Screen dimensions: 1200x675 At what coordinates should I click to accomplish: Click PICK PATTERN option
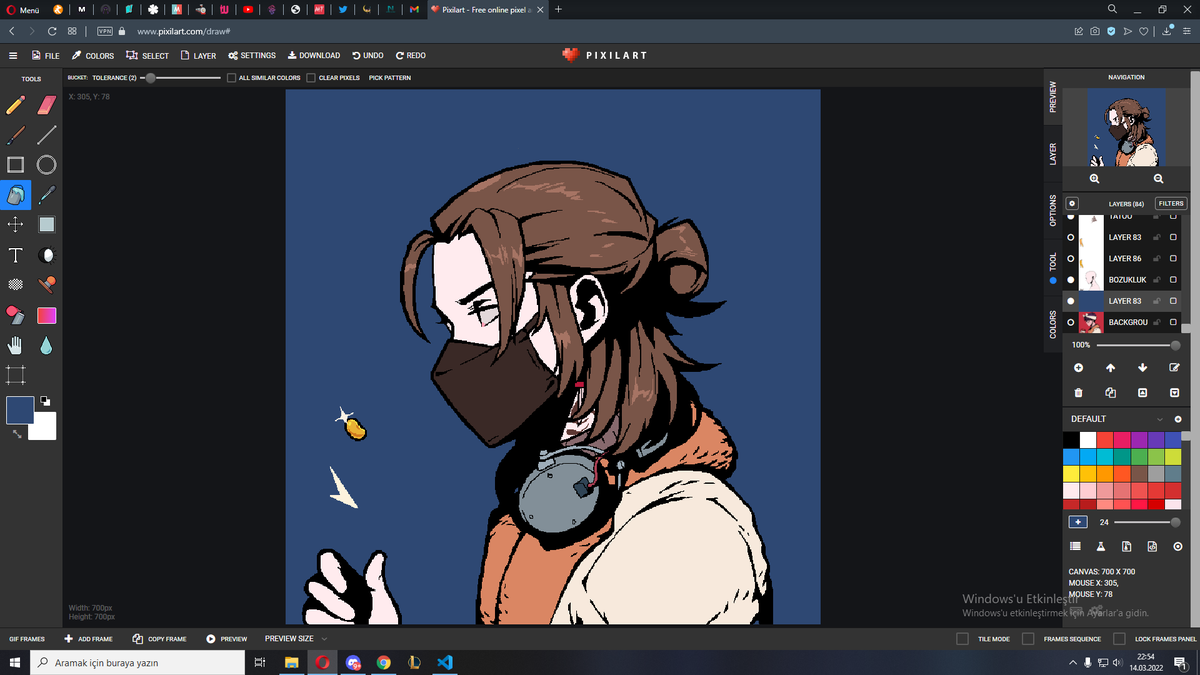390,77
